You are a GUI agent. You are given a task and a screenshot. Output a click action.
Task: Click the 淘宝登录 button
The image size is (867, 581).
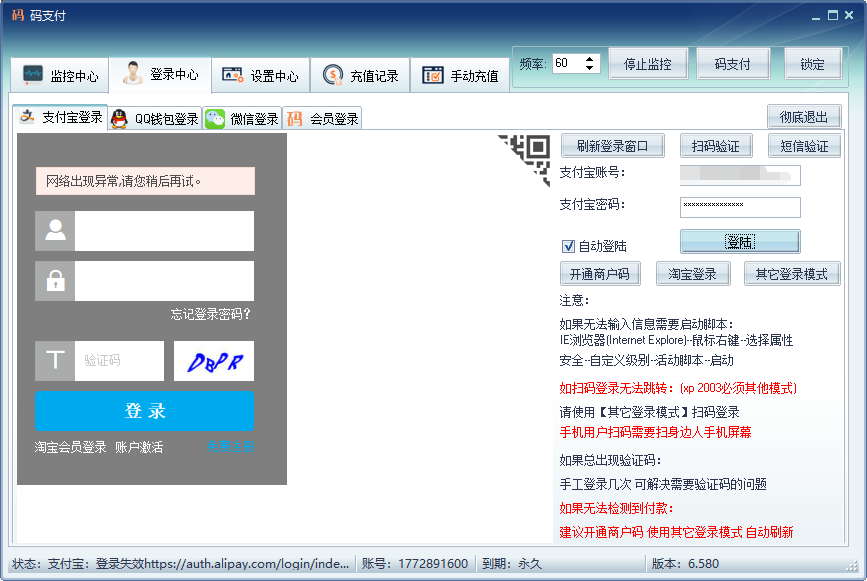[x=693, y=274]
